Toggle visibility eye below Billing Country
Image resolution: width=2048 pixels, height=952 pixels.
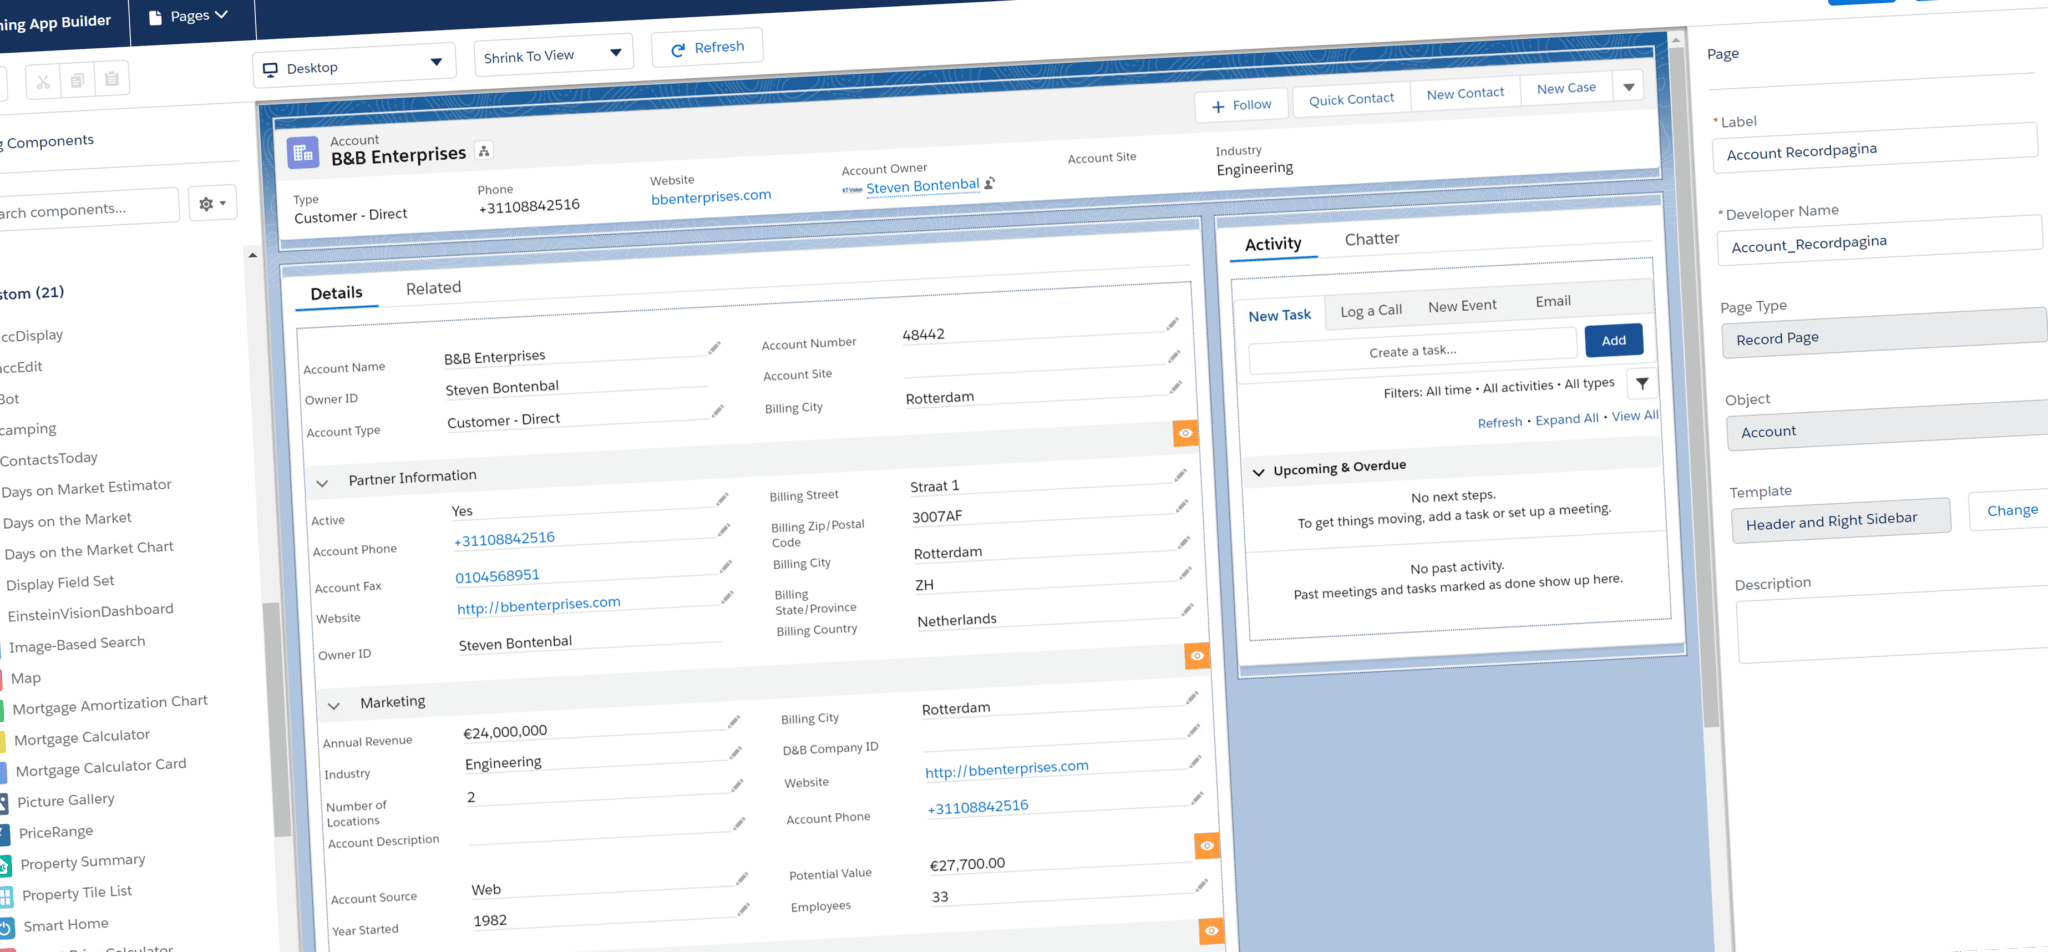[1197, 656]
